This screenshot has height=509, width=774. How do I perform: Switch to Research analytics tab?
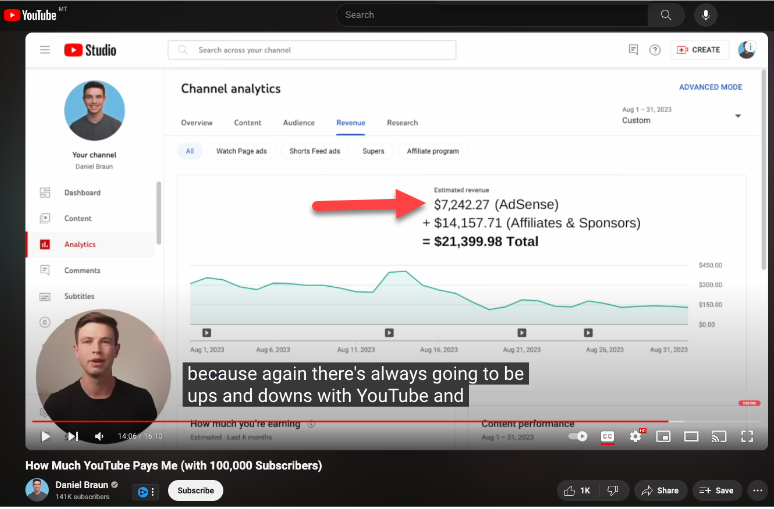point(402,122)
